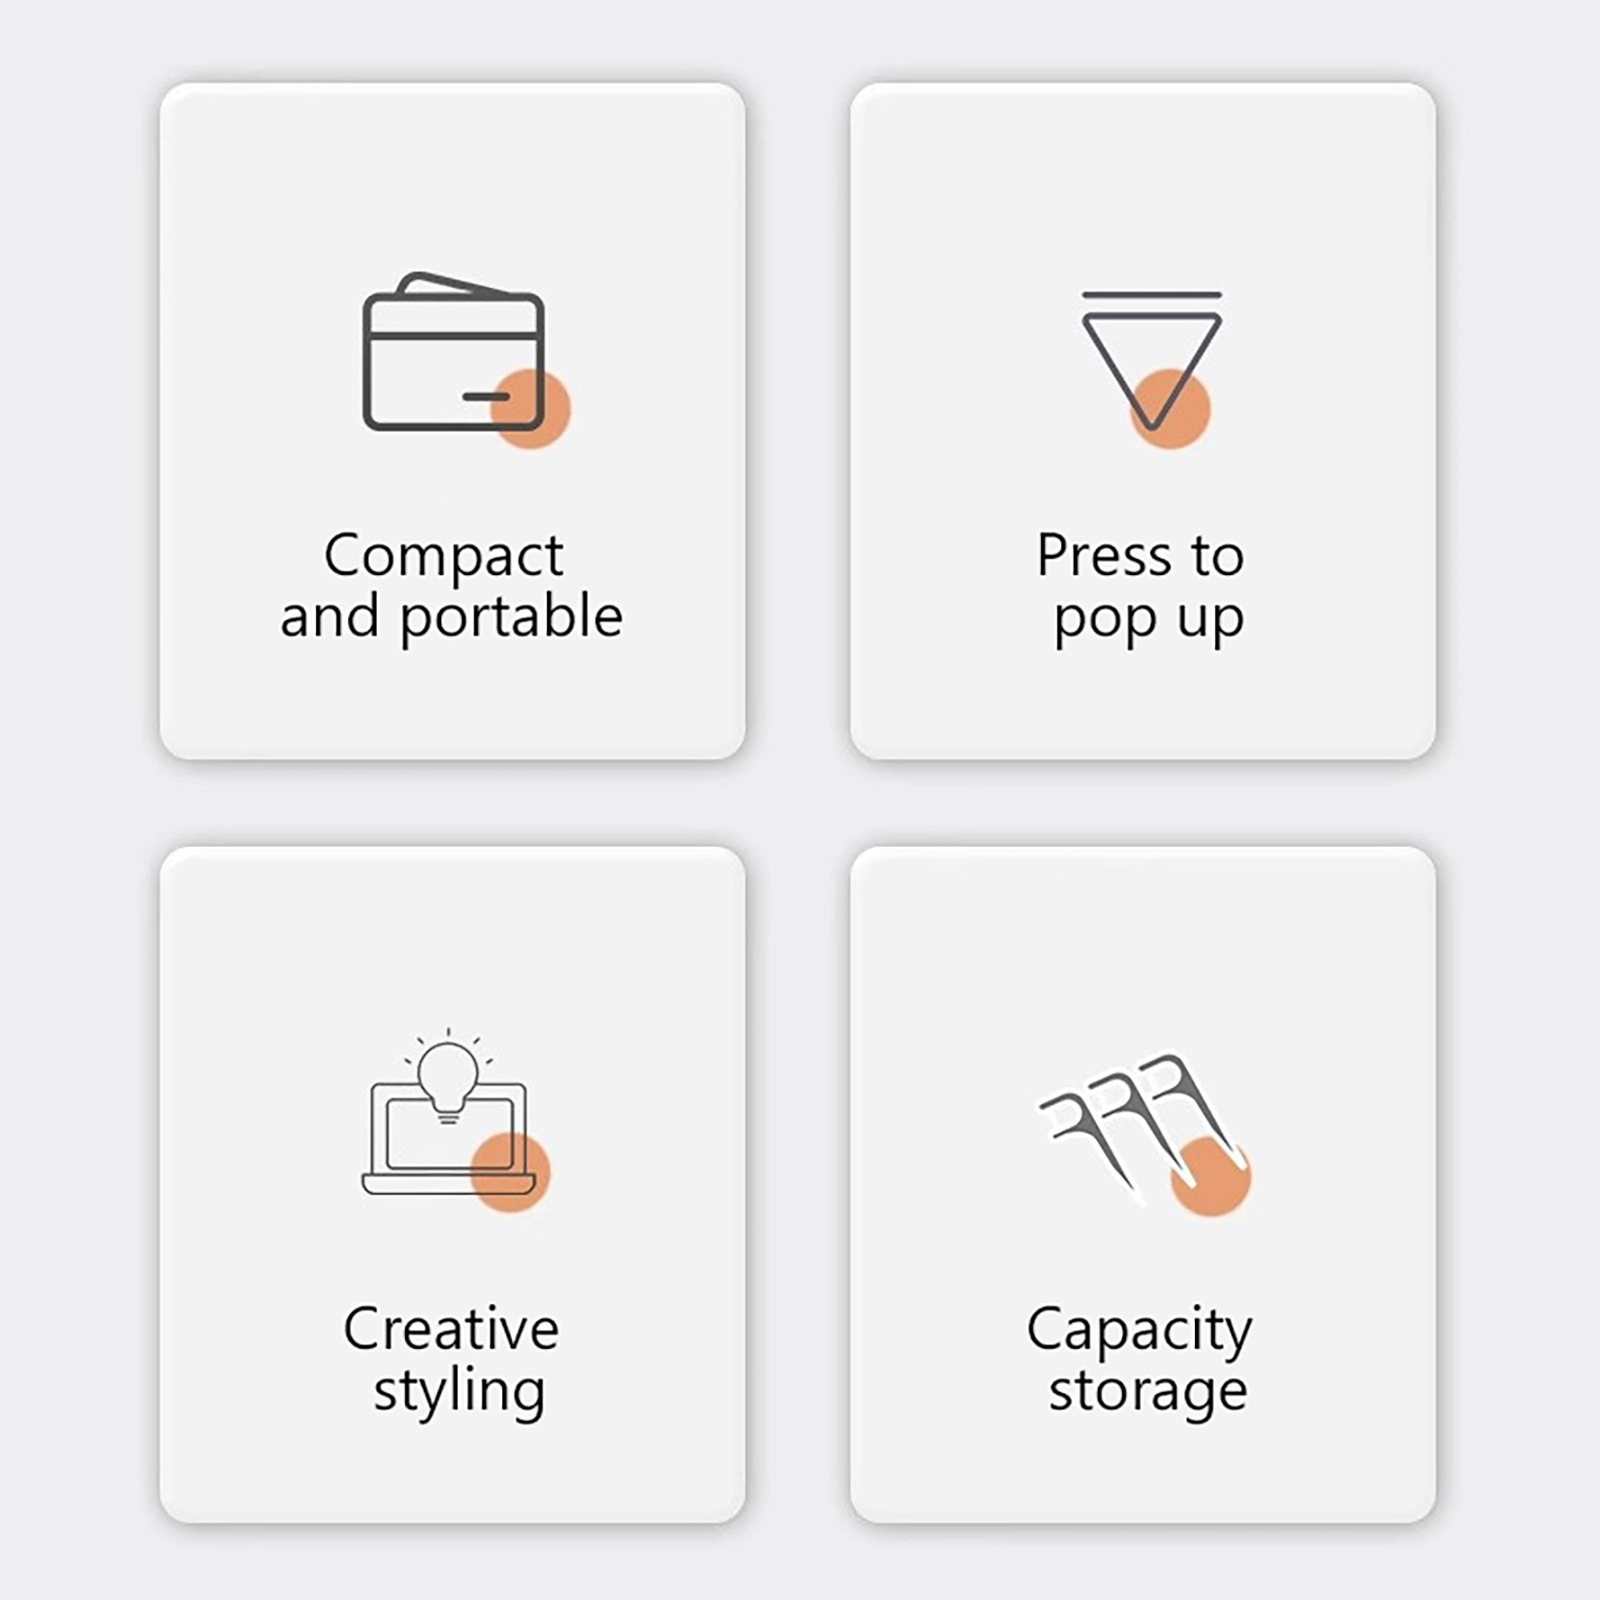Viewport: 1600px width, 1600px height.
Task: Click the orange dot on laptop icon
Action: (510, 1172)
